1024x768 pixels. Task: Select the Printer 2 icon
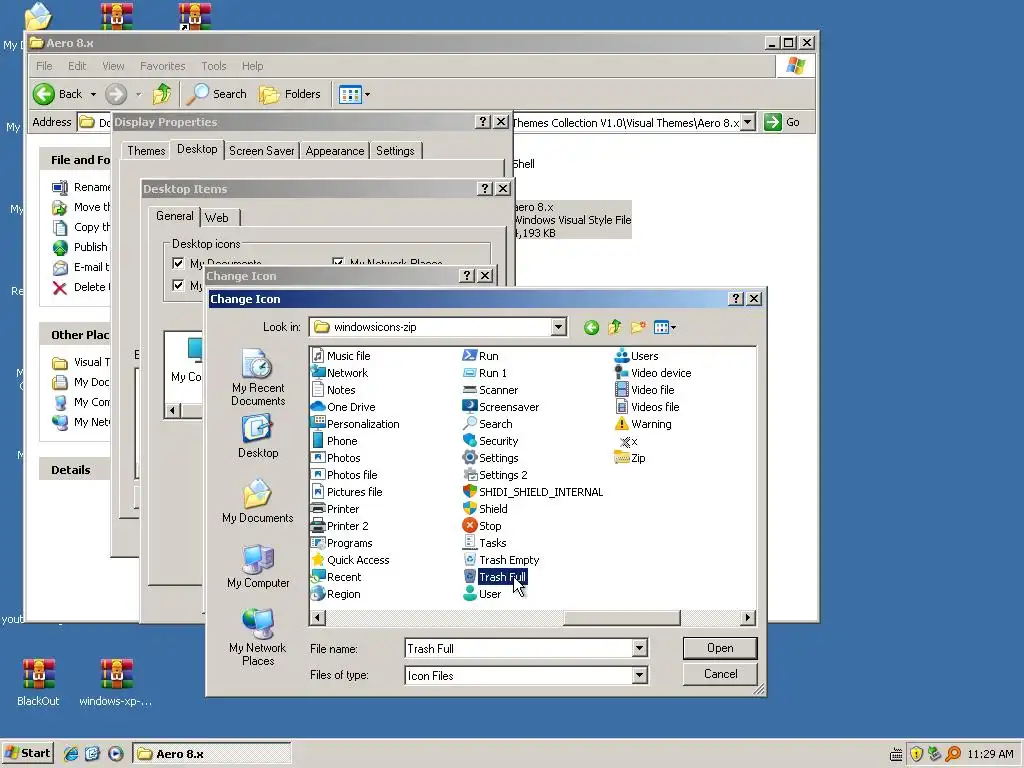[x=340, y=526]
